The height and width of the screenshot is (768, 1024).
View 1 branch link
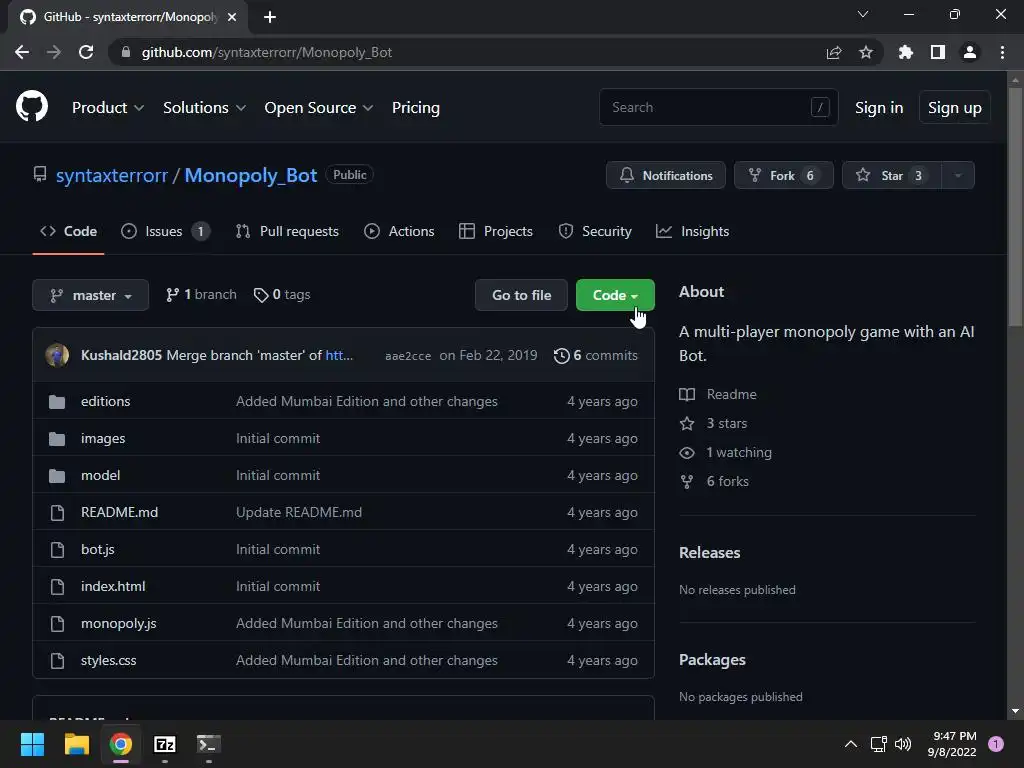click(x=201, y=295)
